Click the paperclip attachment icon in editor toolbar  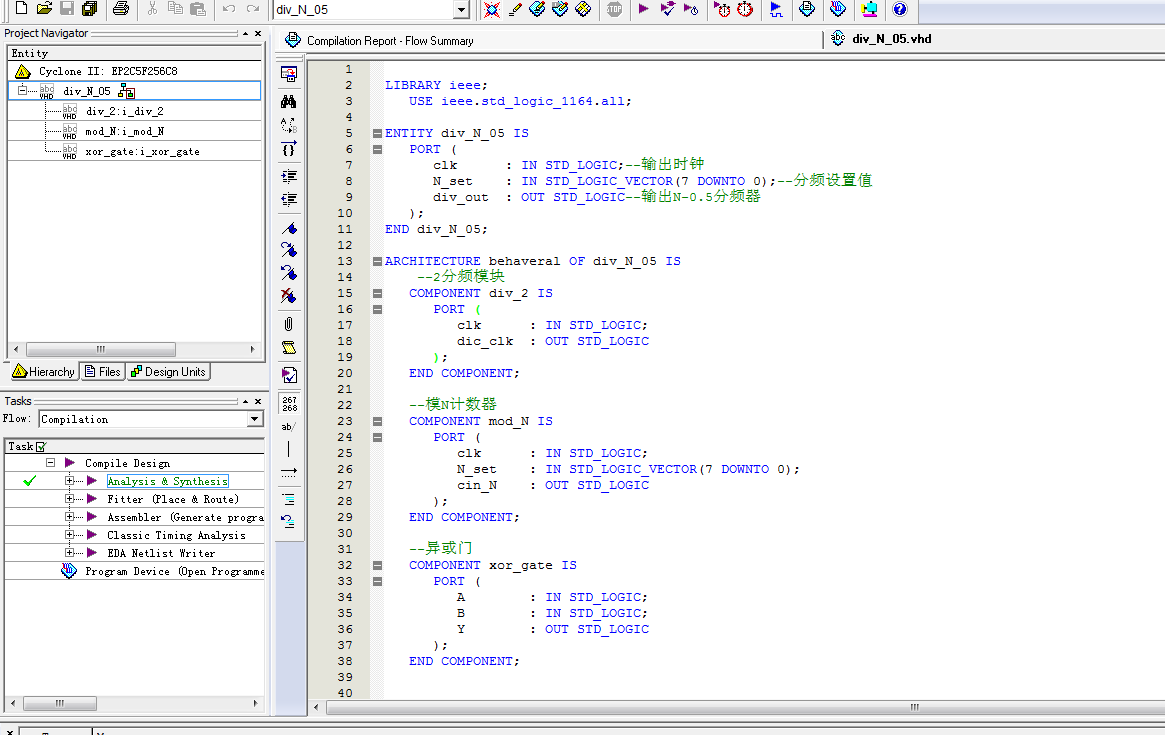point(289,323)
